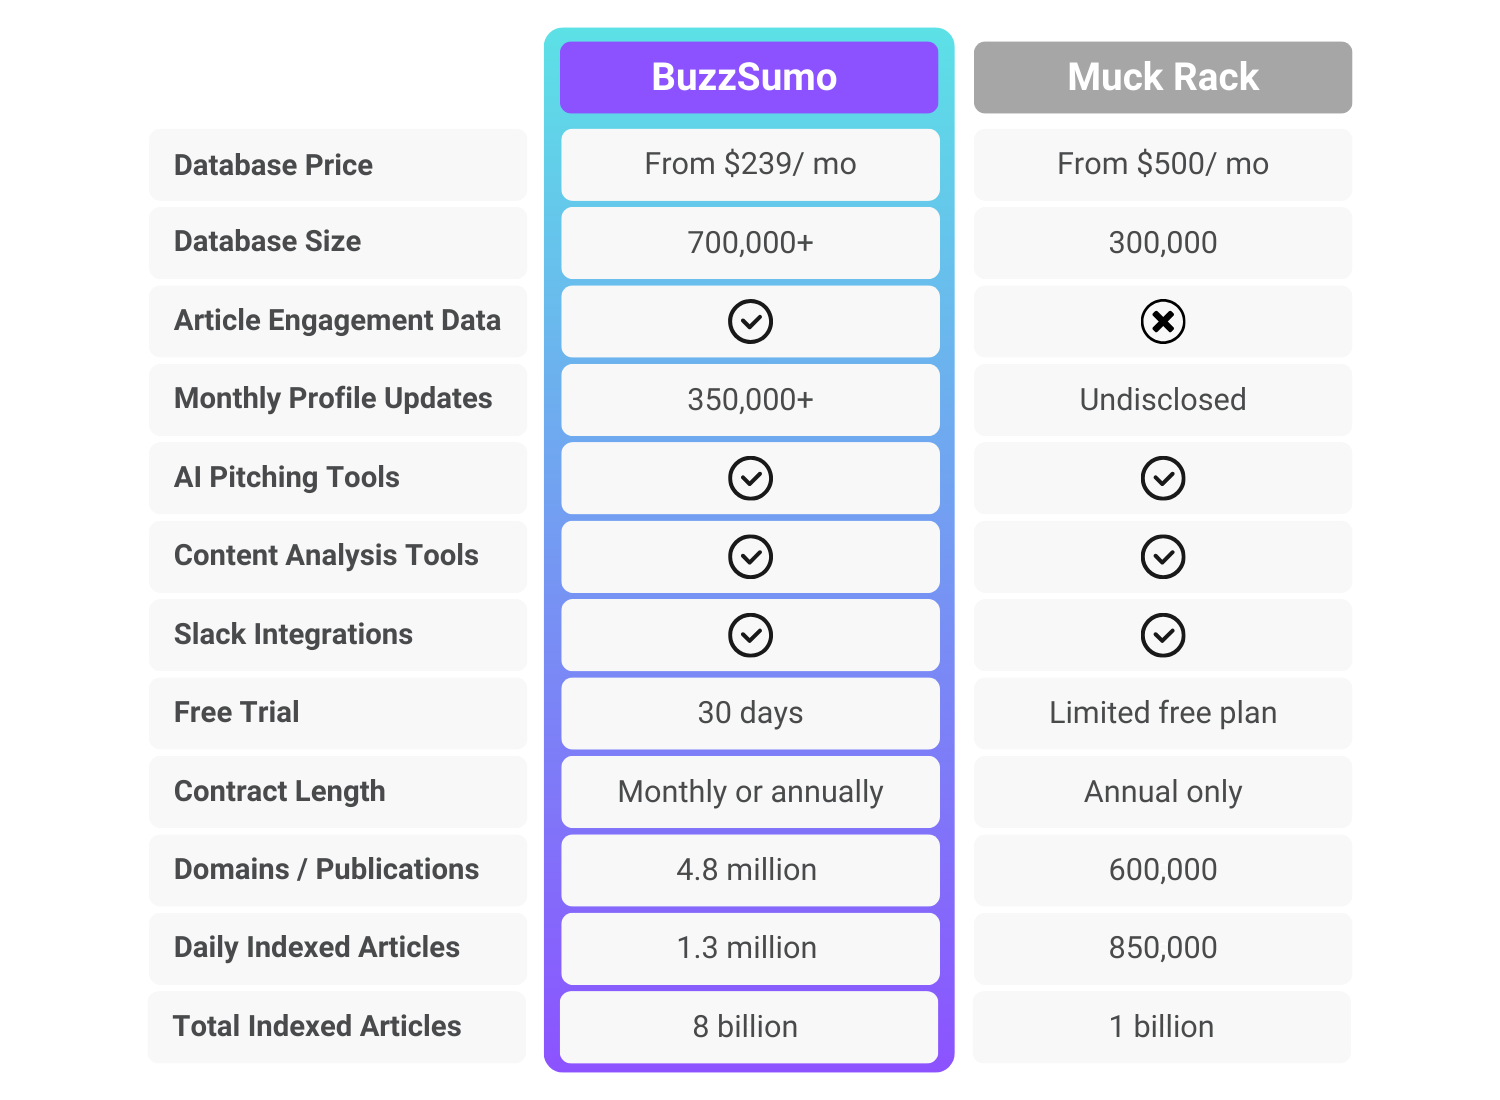1500x1100 pixels.
Task: Click the Muck Rack Content Analysis checkmark icon
Action: point(1162,557)
